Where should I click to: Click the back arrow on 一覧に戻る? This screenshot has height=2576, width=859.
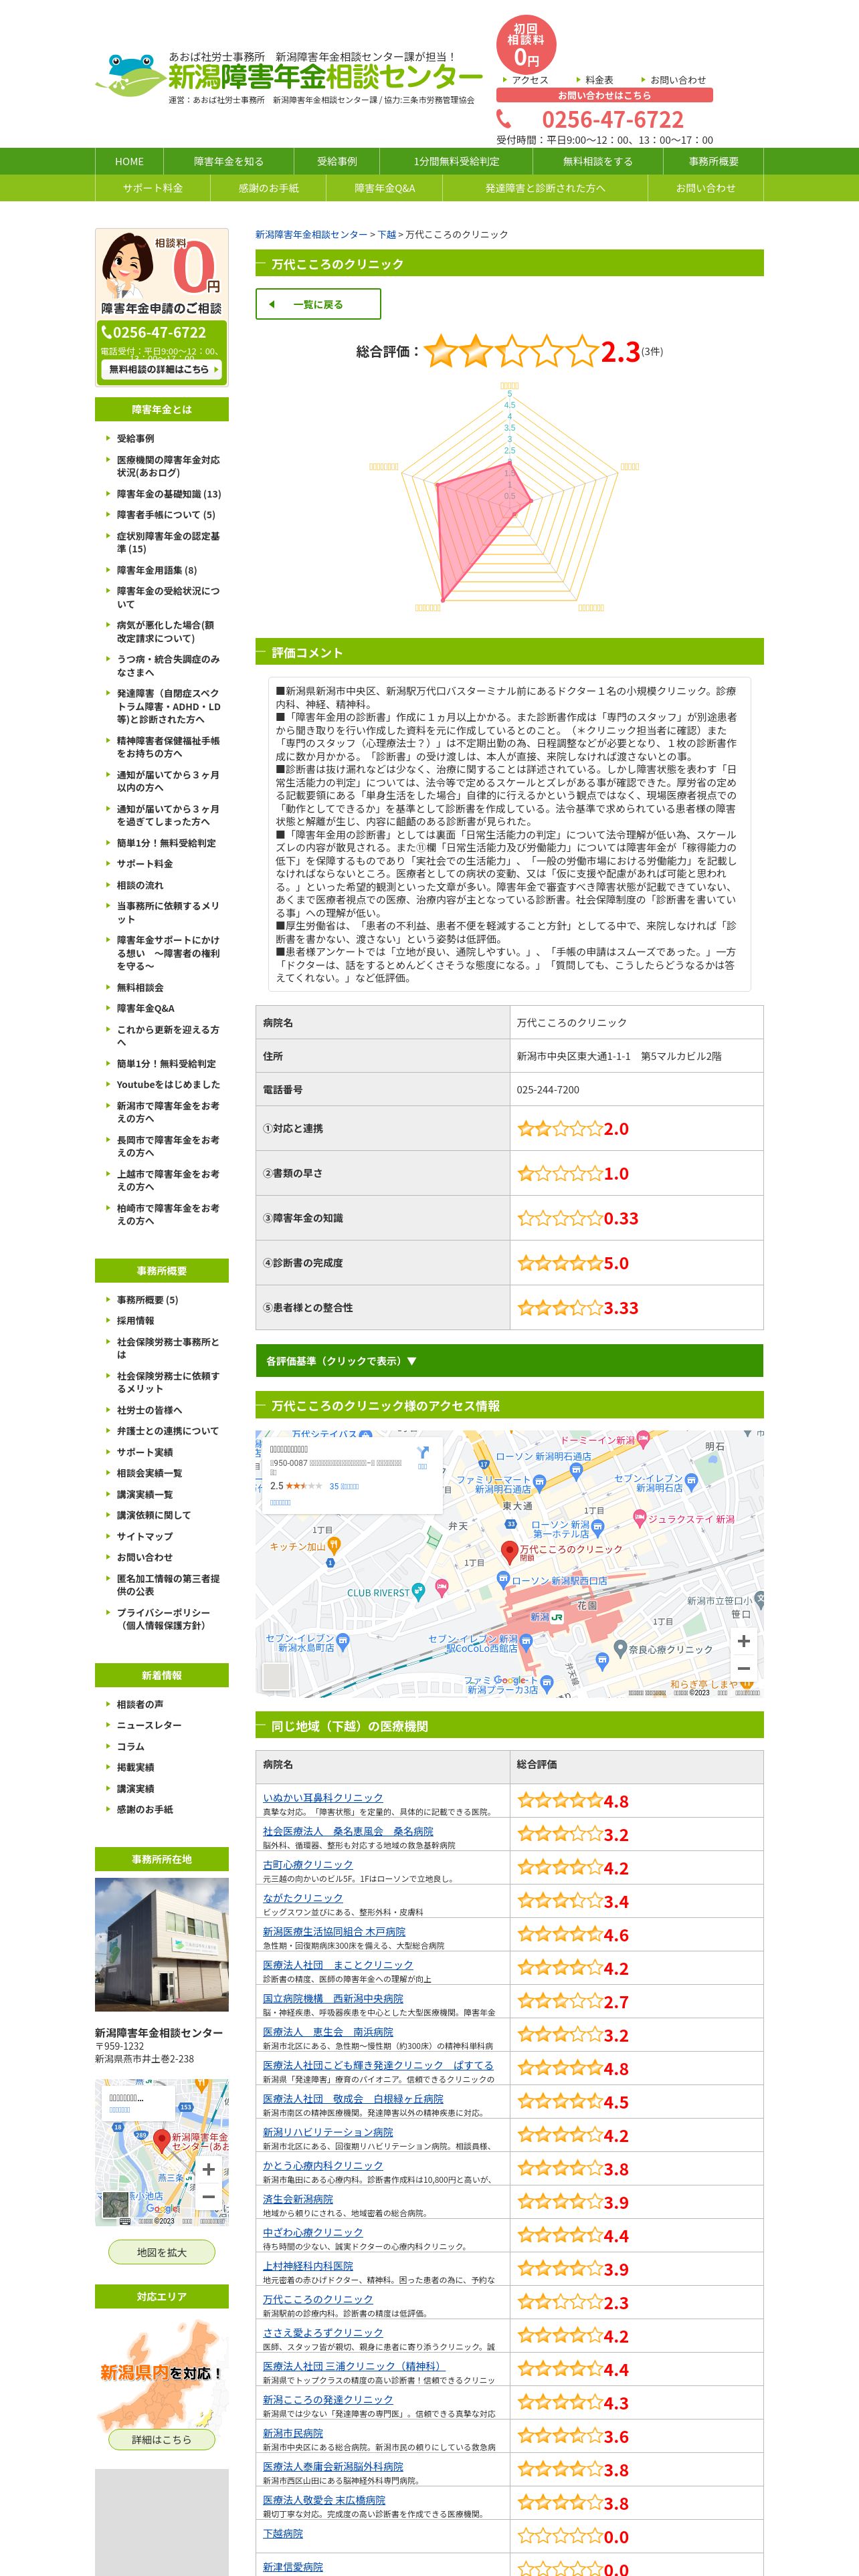point(272,304)
